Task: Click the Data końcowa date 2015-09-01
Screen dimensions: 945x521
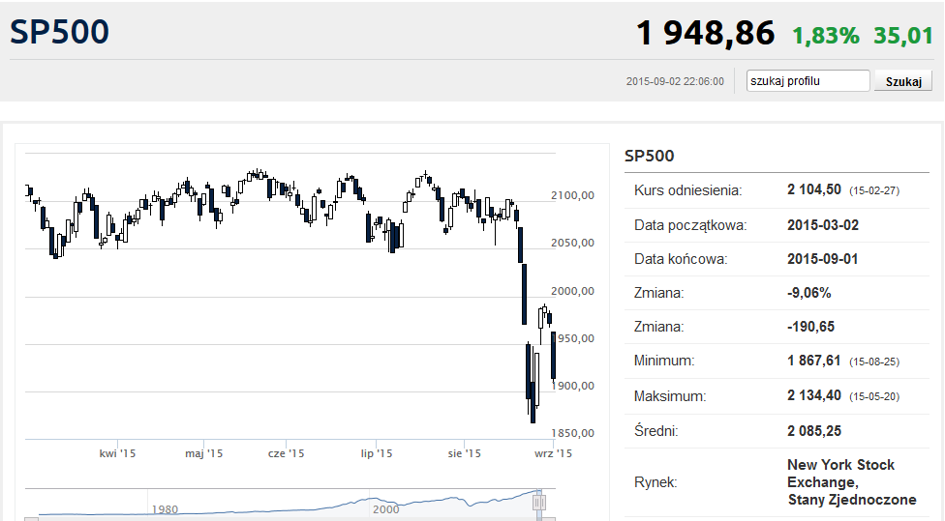Action: pyautogui.click(x=823, y=259)
